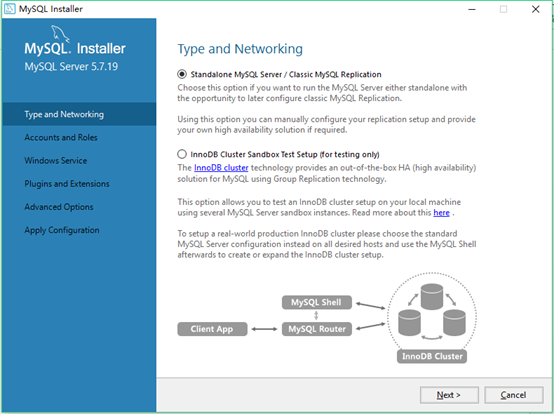554x414 pixels.
Task: Click the InnoDB Cluster diagram label
Action: [x=432, y=356]
